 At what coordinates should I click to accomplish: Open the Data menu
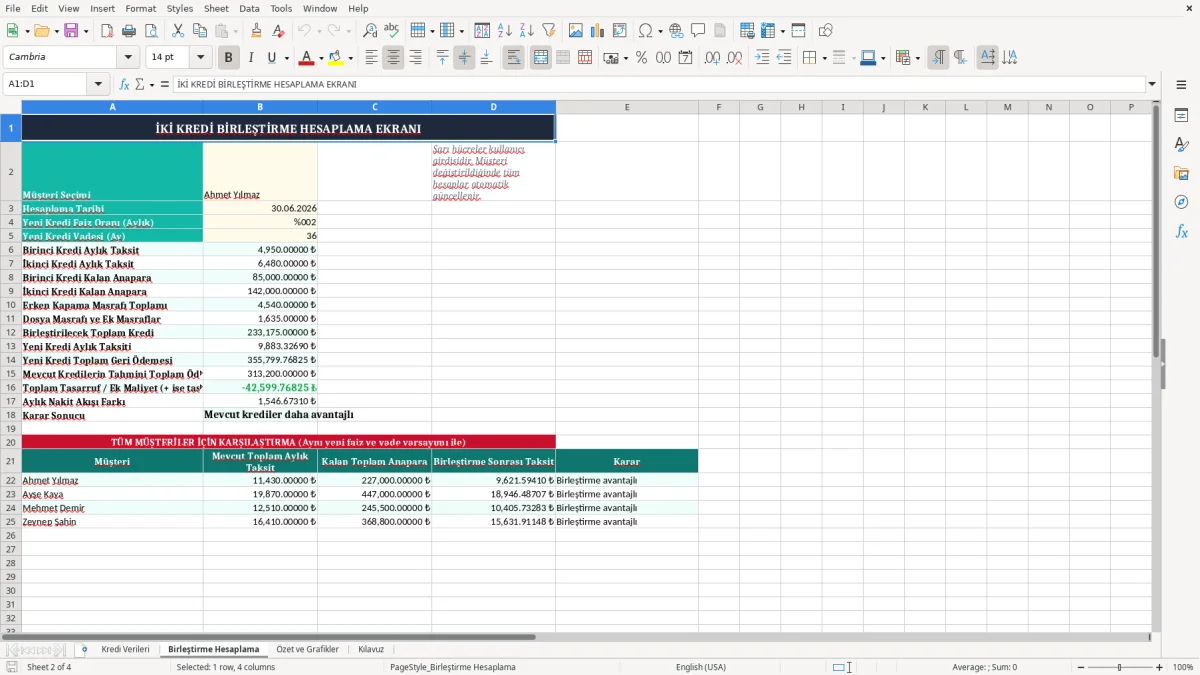tap(249, 8)
